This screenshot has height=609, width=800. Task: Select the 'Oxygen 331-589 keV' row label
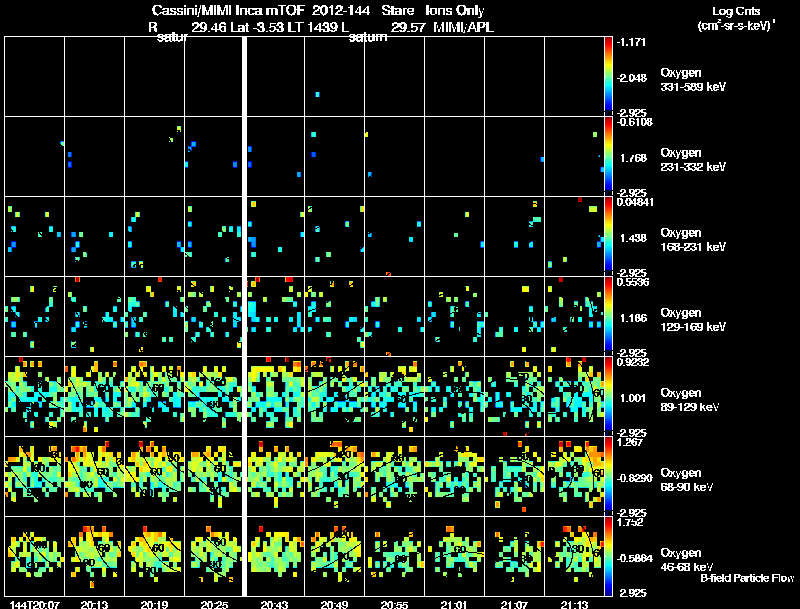coord(693,80)
